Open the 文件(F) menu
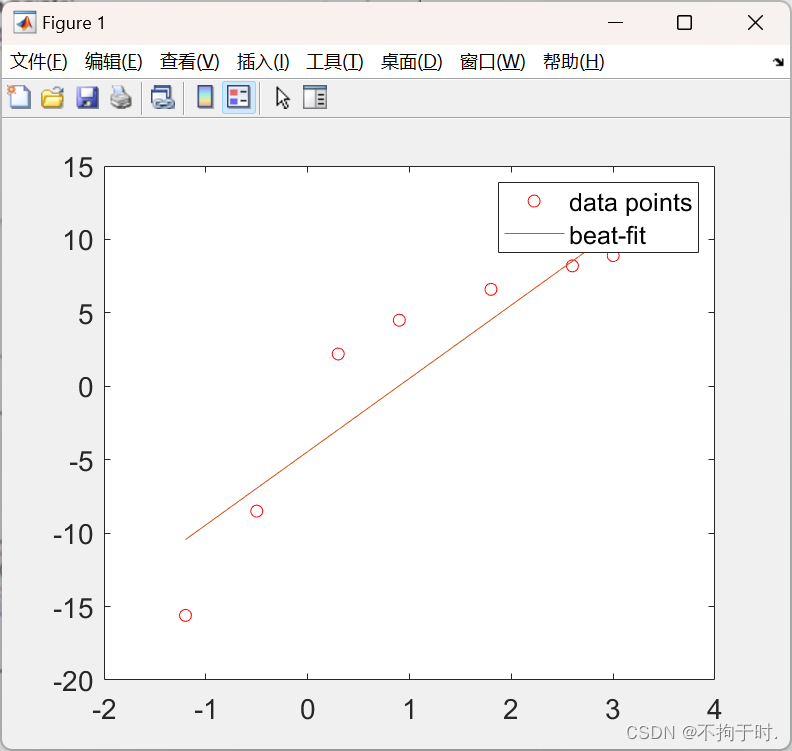 tap(39, 62)
